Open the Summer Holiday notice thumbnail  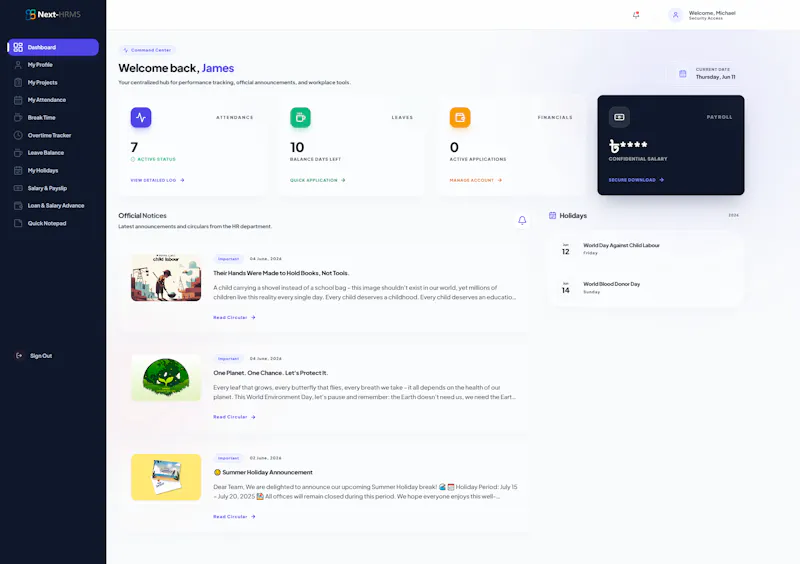pos(166,477)
